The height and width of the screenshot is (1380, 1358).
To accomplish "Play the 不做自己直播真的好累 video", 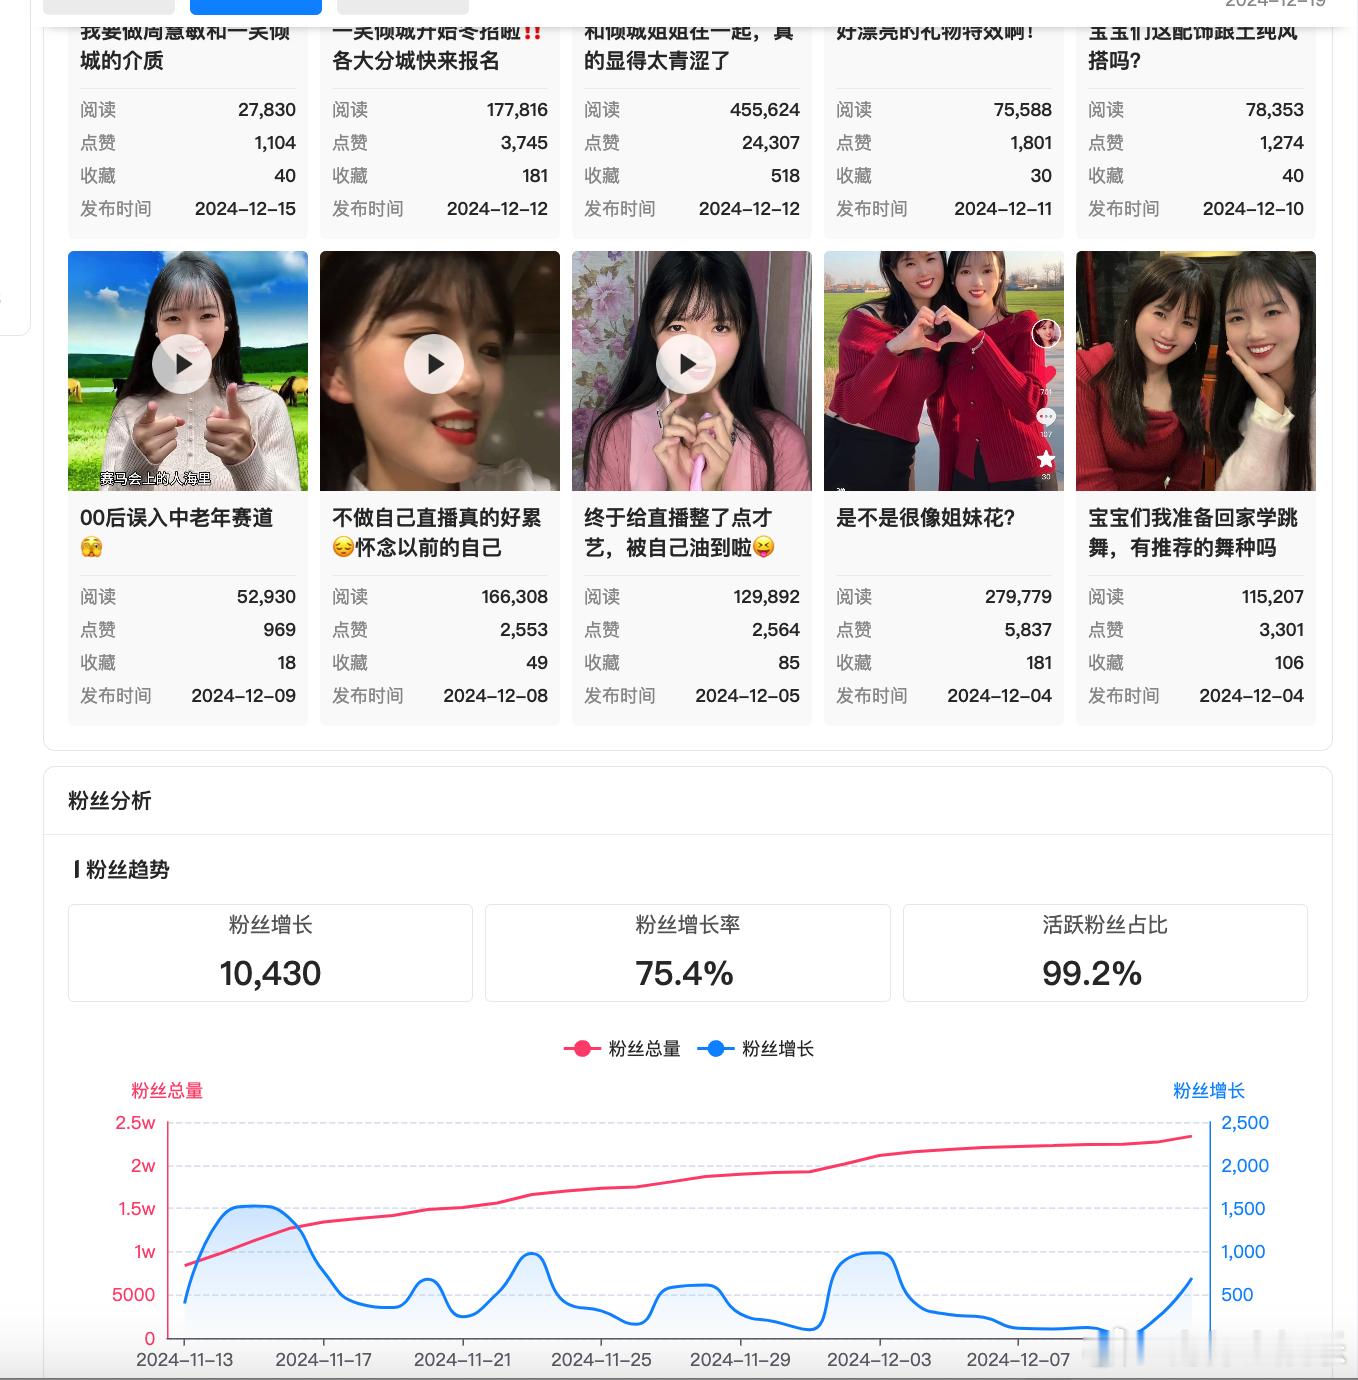I will click(x=434, y=364).
